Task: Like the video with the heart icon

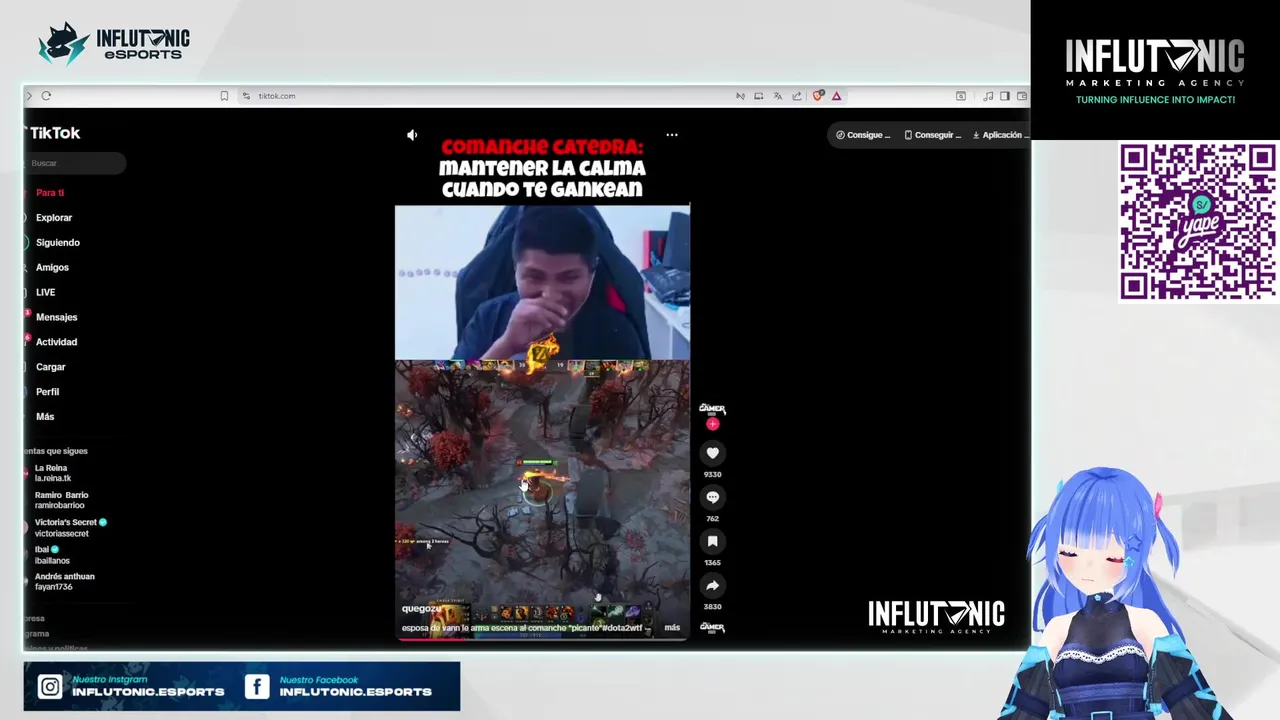Action: pos(712,453)
